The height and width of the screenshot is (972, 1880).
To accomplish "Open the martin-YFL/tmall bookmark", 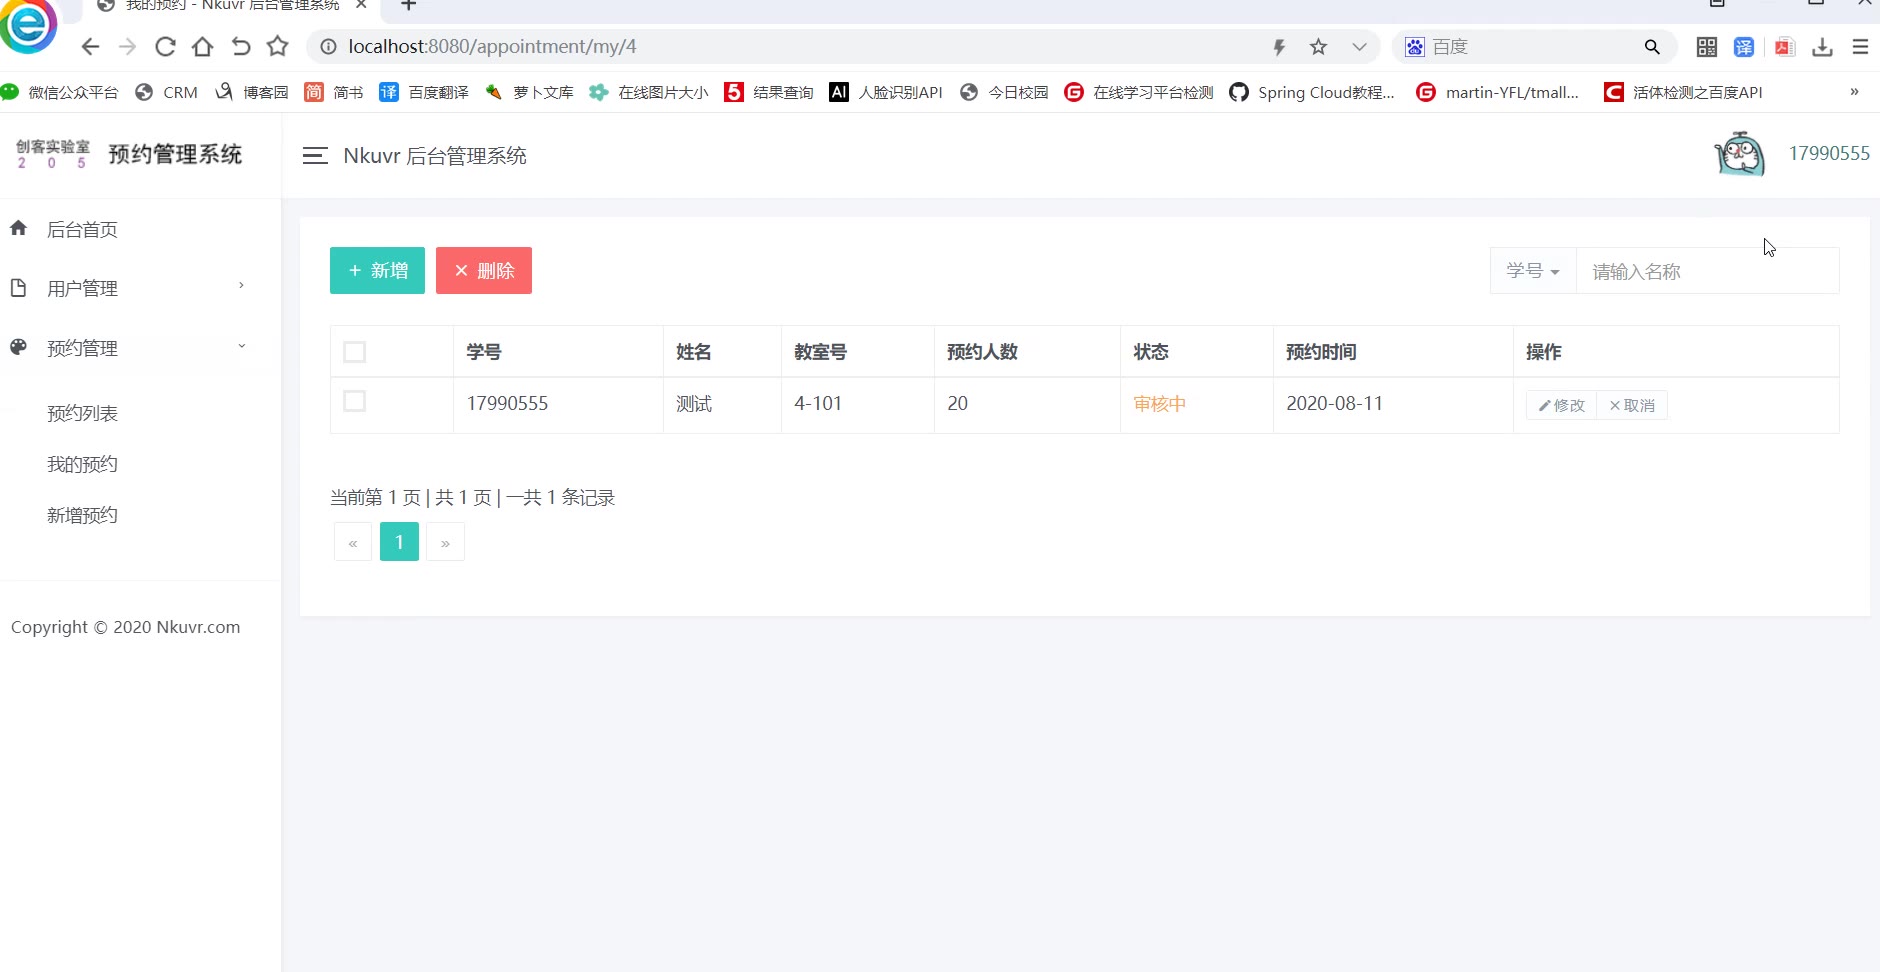I will [x=1498, y=92].
